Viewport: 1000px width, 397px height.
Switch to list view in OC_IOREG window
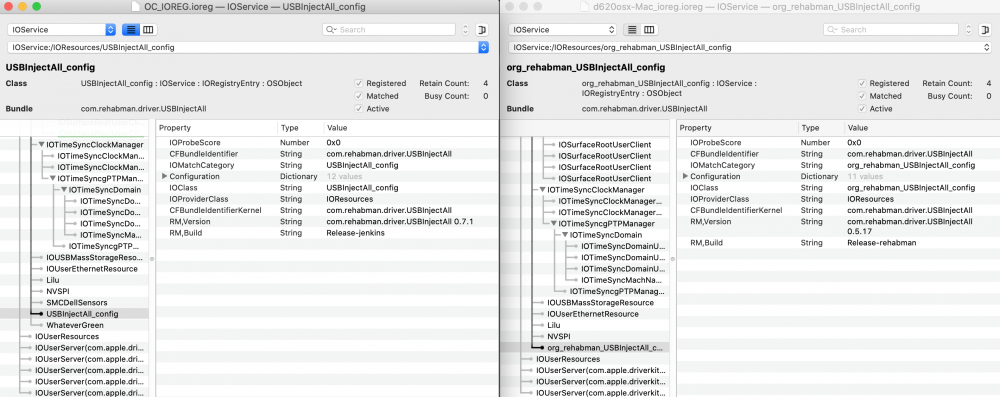(x=130, y=29)
